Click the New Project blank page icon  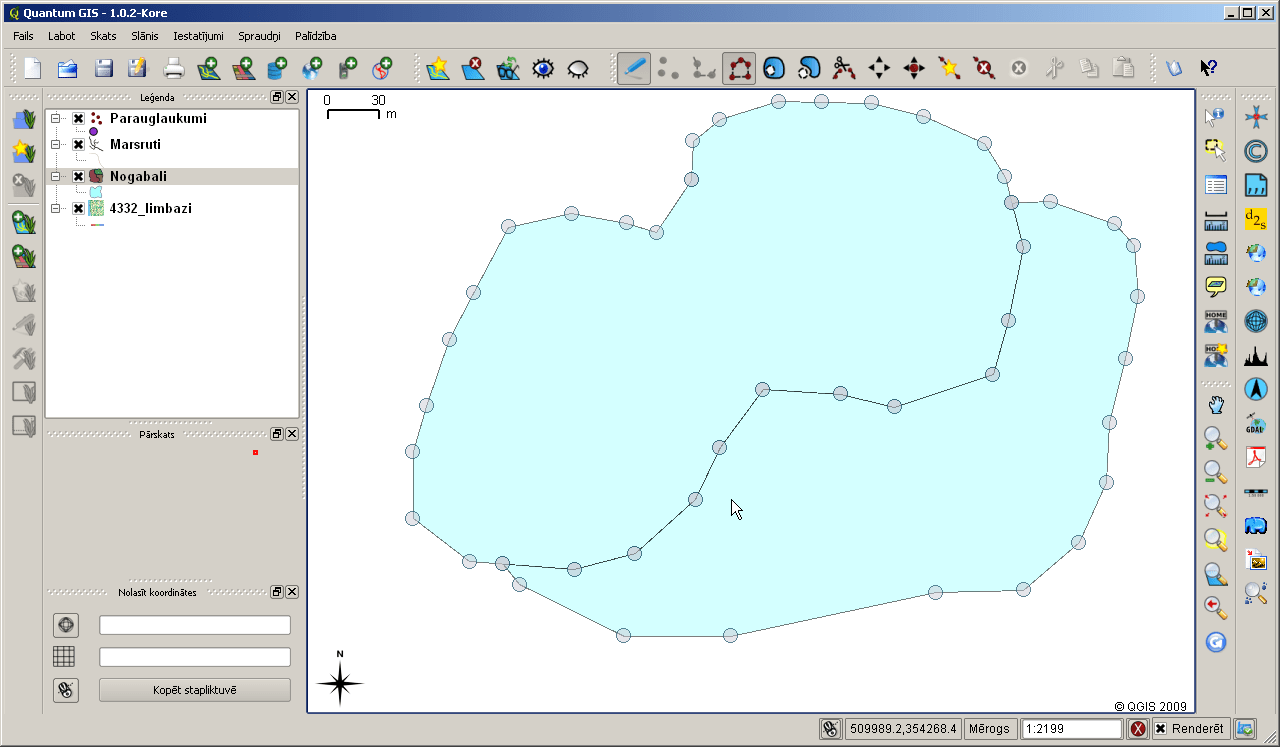[33, 68]
